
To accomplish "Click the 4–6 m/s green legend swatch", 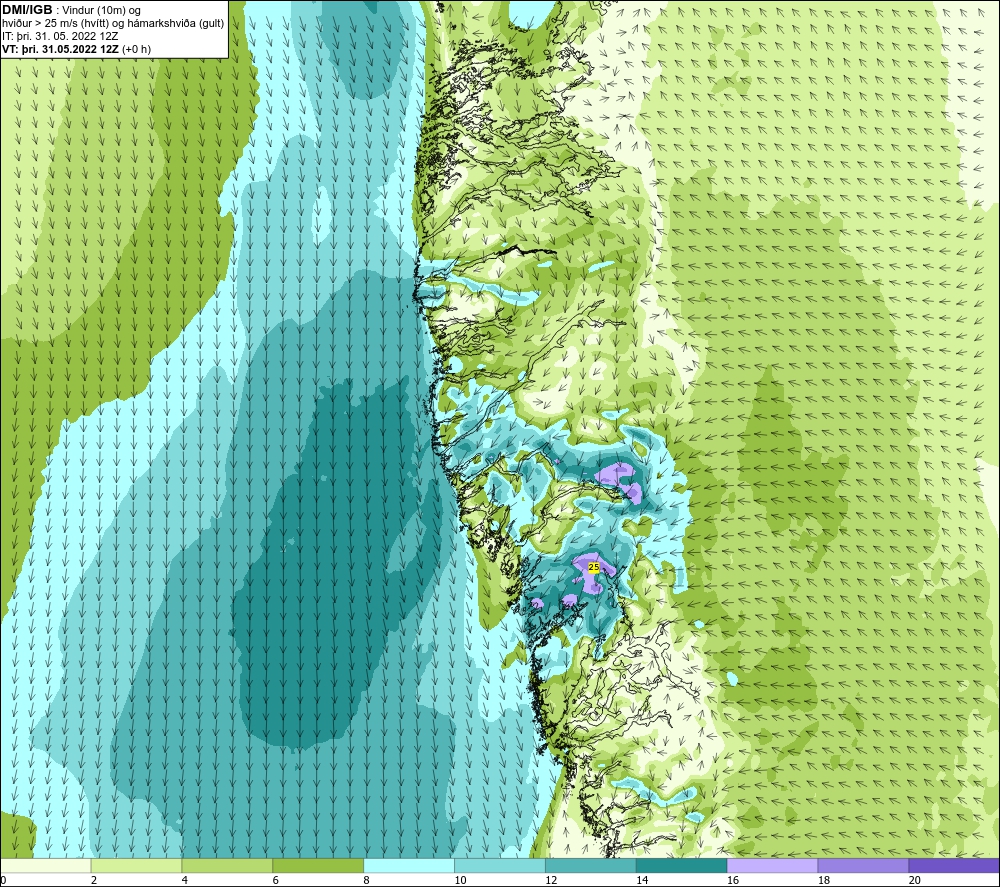I will coord(227,865).
